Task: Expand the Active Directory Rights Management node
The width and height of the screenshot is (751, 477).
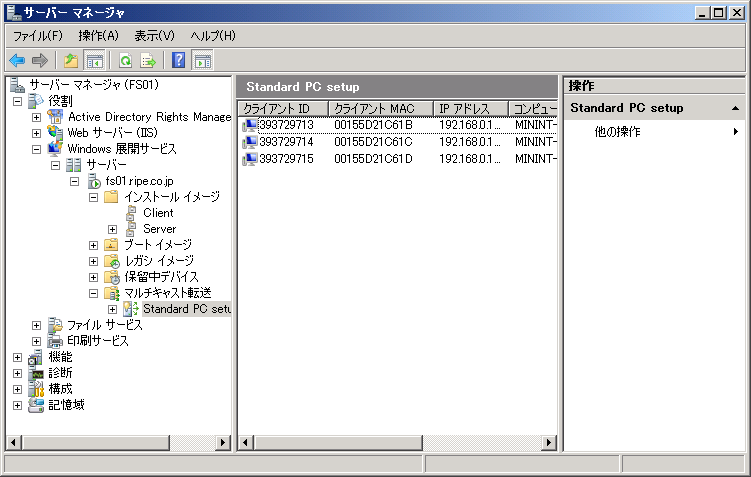Action: 37,117
